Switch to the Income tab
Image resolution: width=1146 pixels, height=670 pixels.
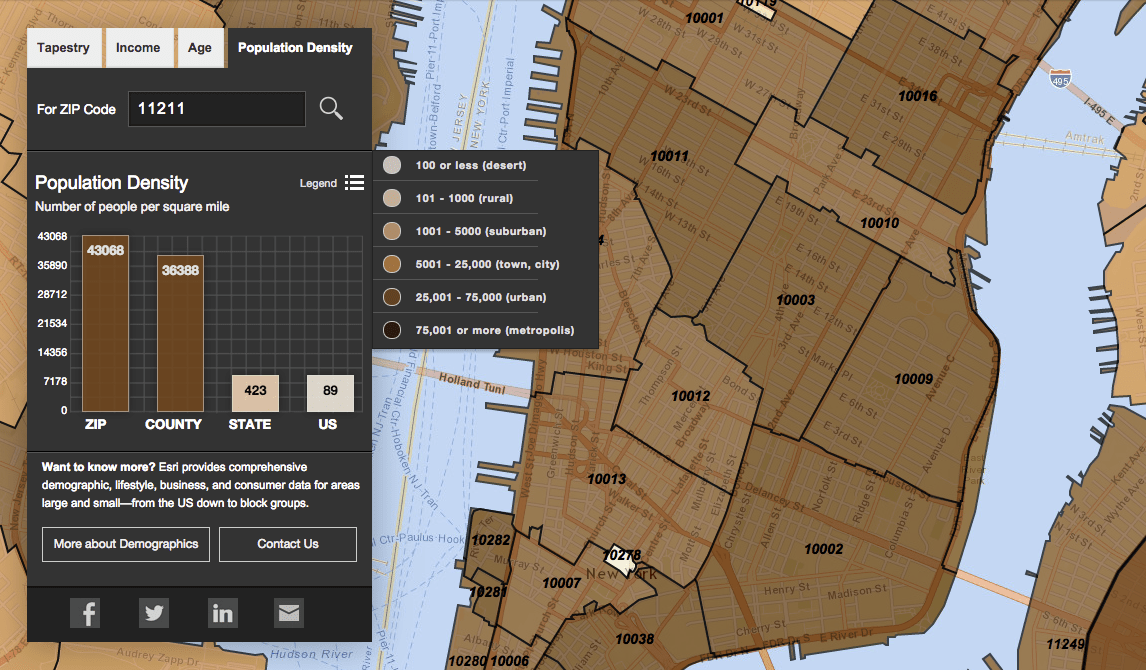139,47
